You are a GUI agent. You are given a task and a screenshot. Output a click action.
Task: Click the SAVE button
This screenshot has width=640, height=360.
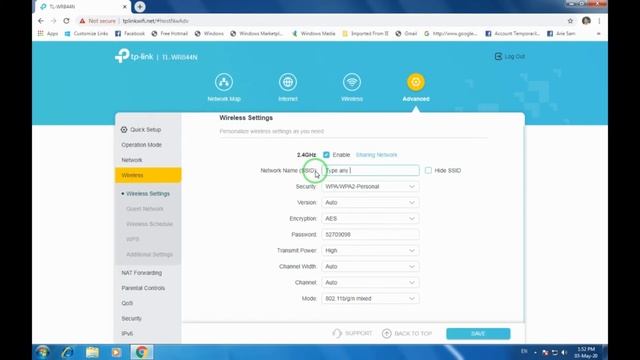point(478,333)
